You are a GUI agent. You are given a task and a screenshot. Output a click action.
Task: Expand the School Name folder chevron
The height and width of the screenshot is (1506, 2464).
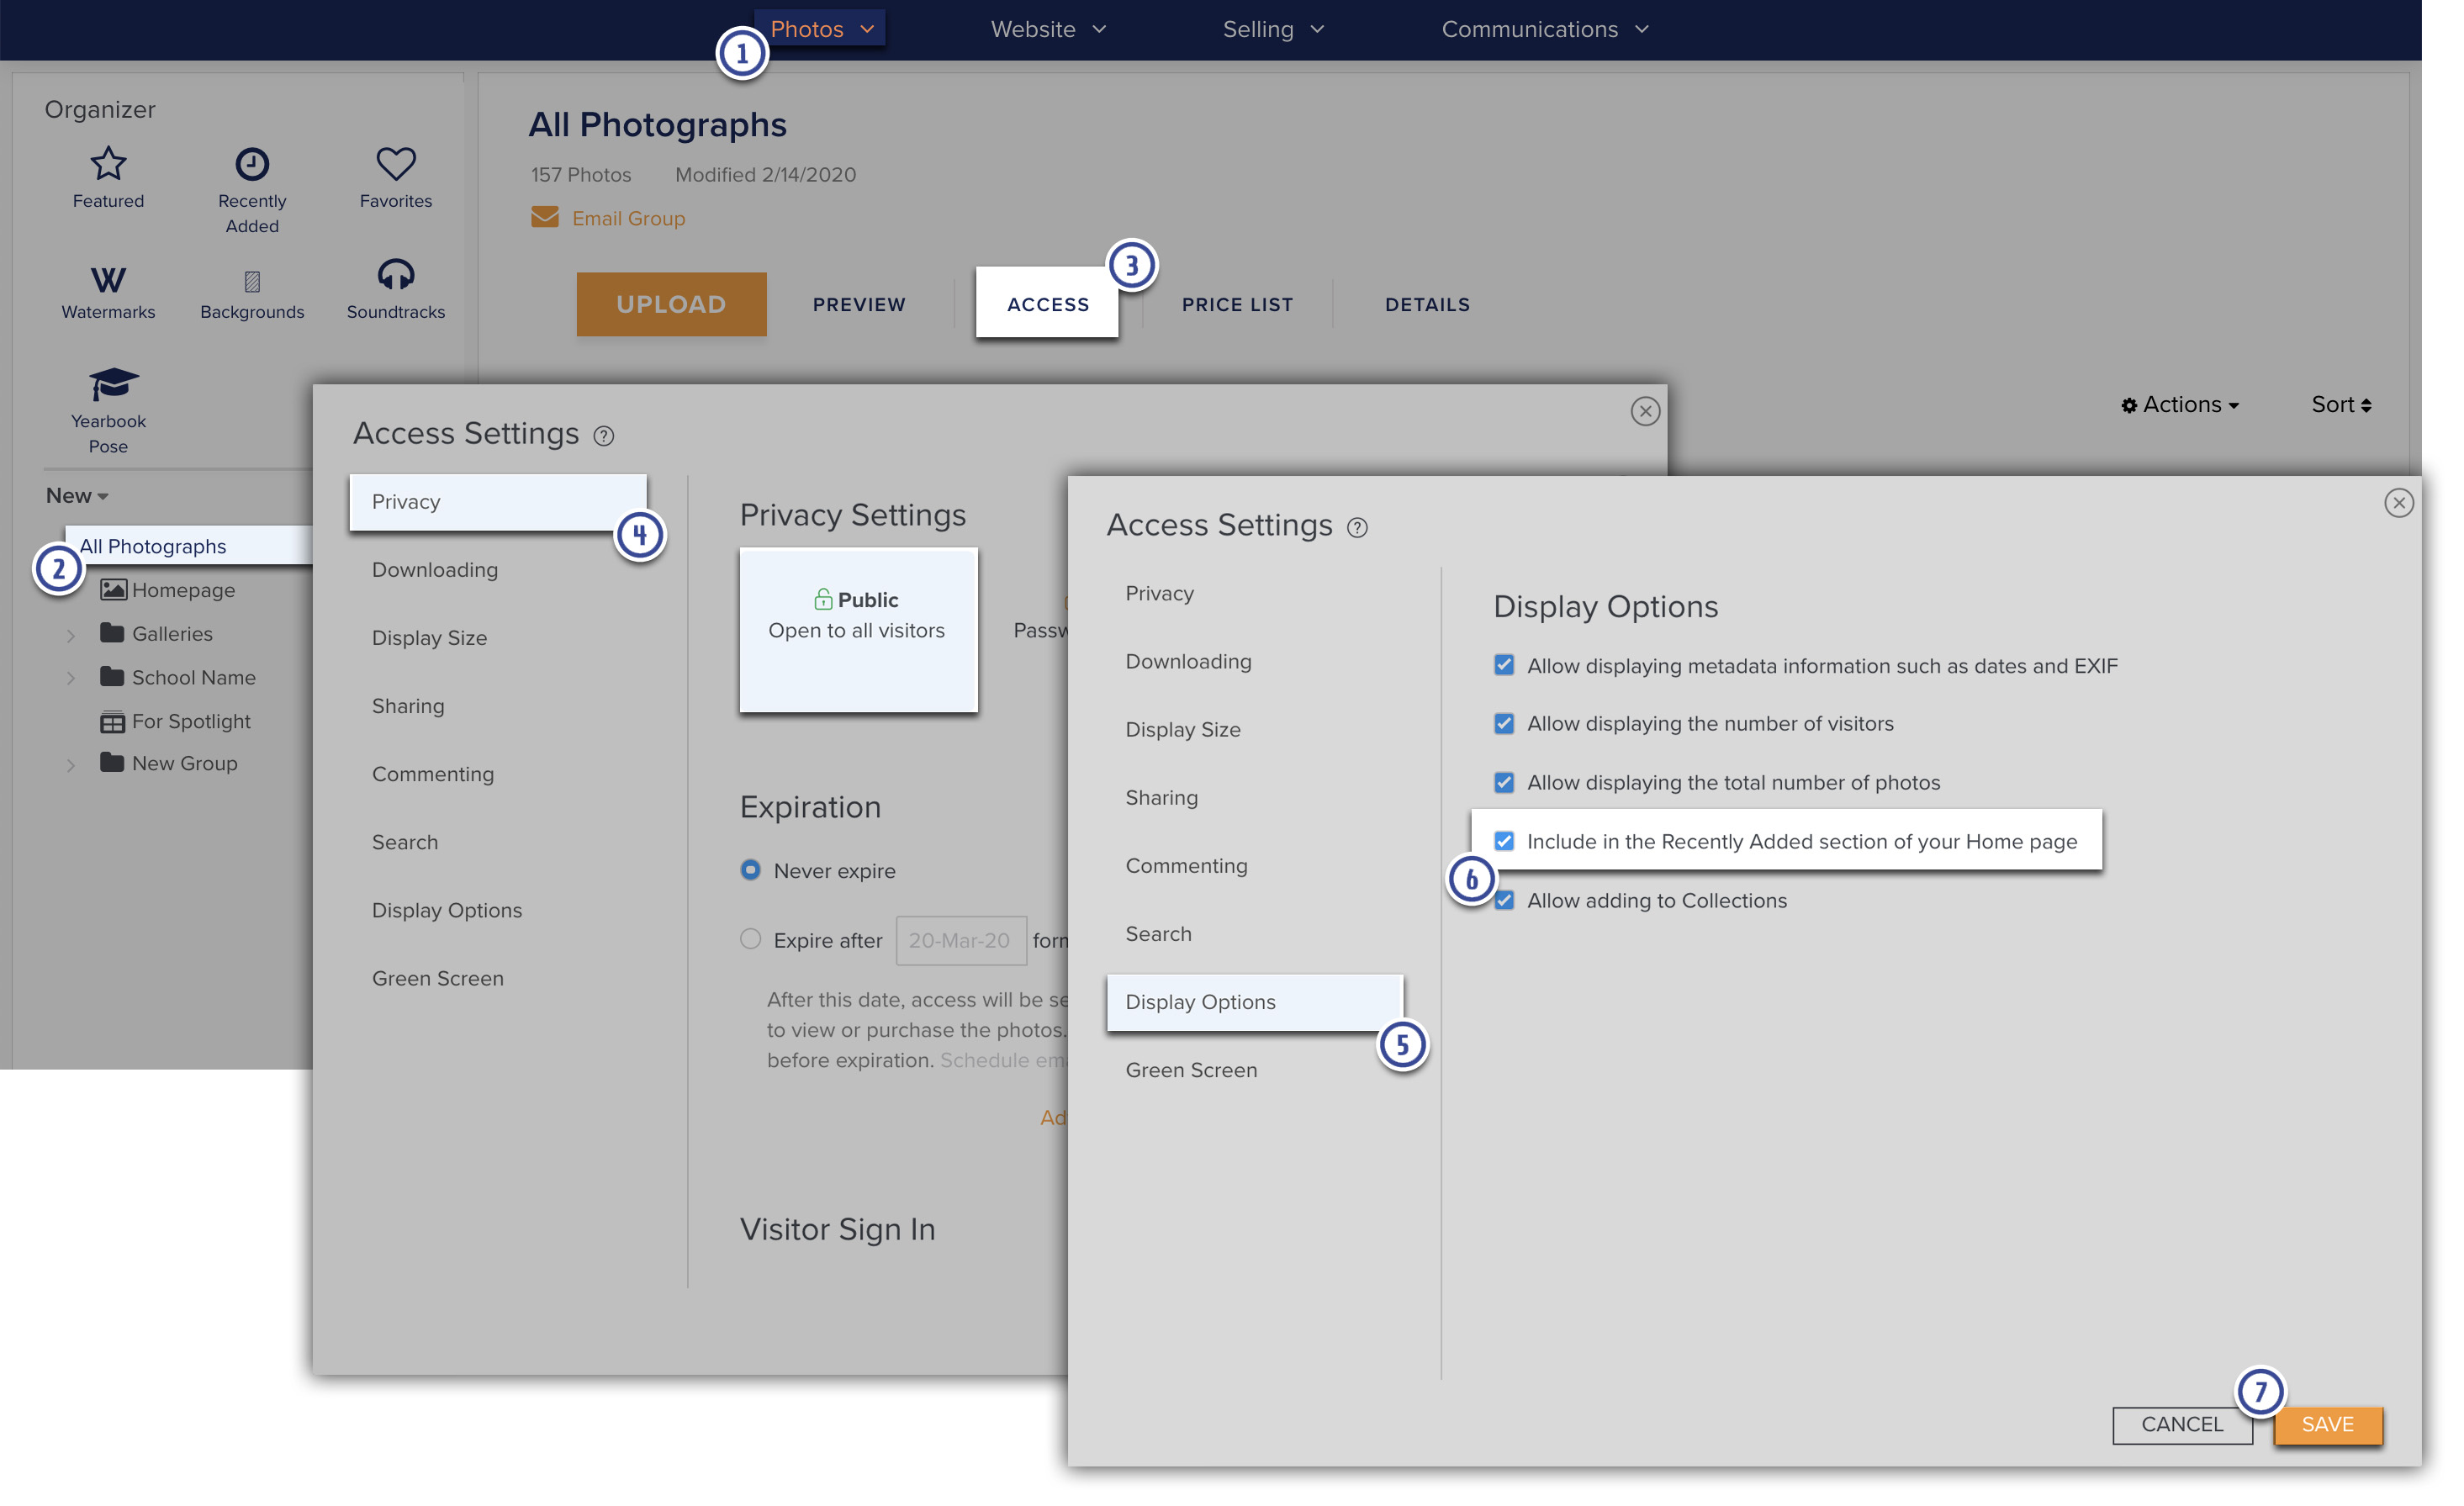[x=70, y=678]
